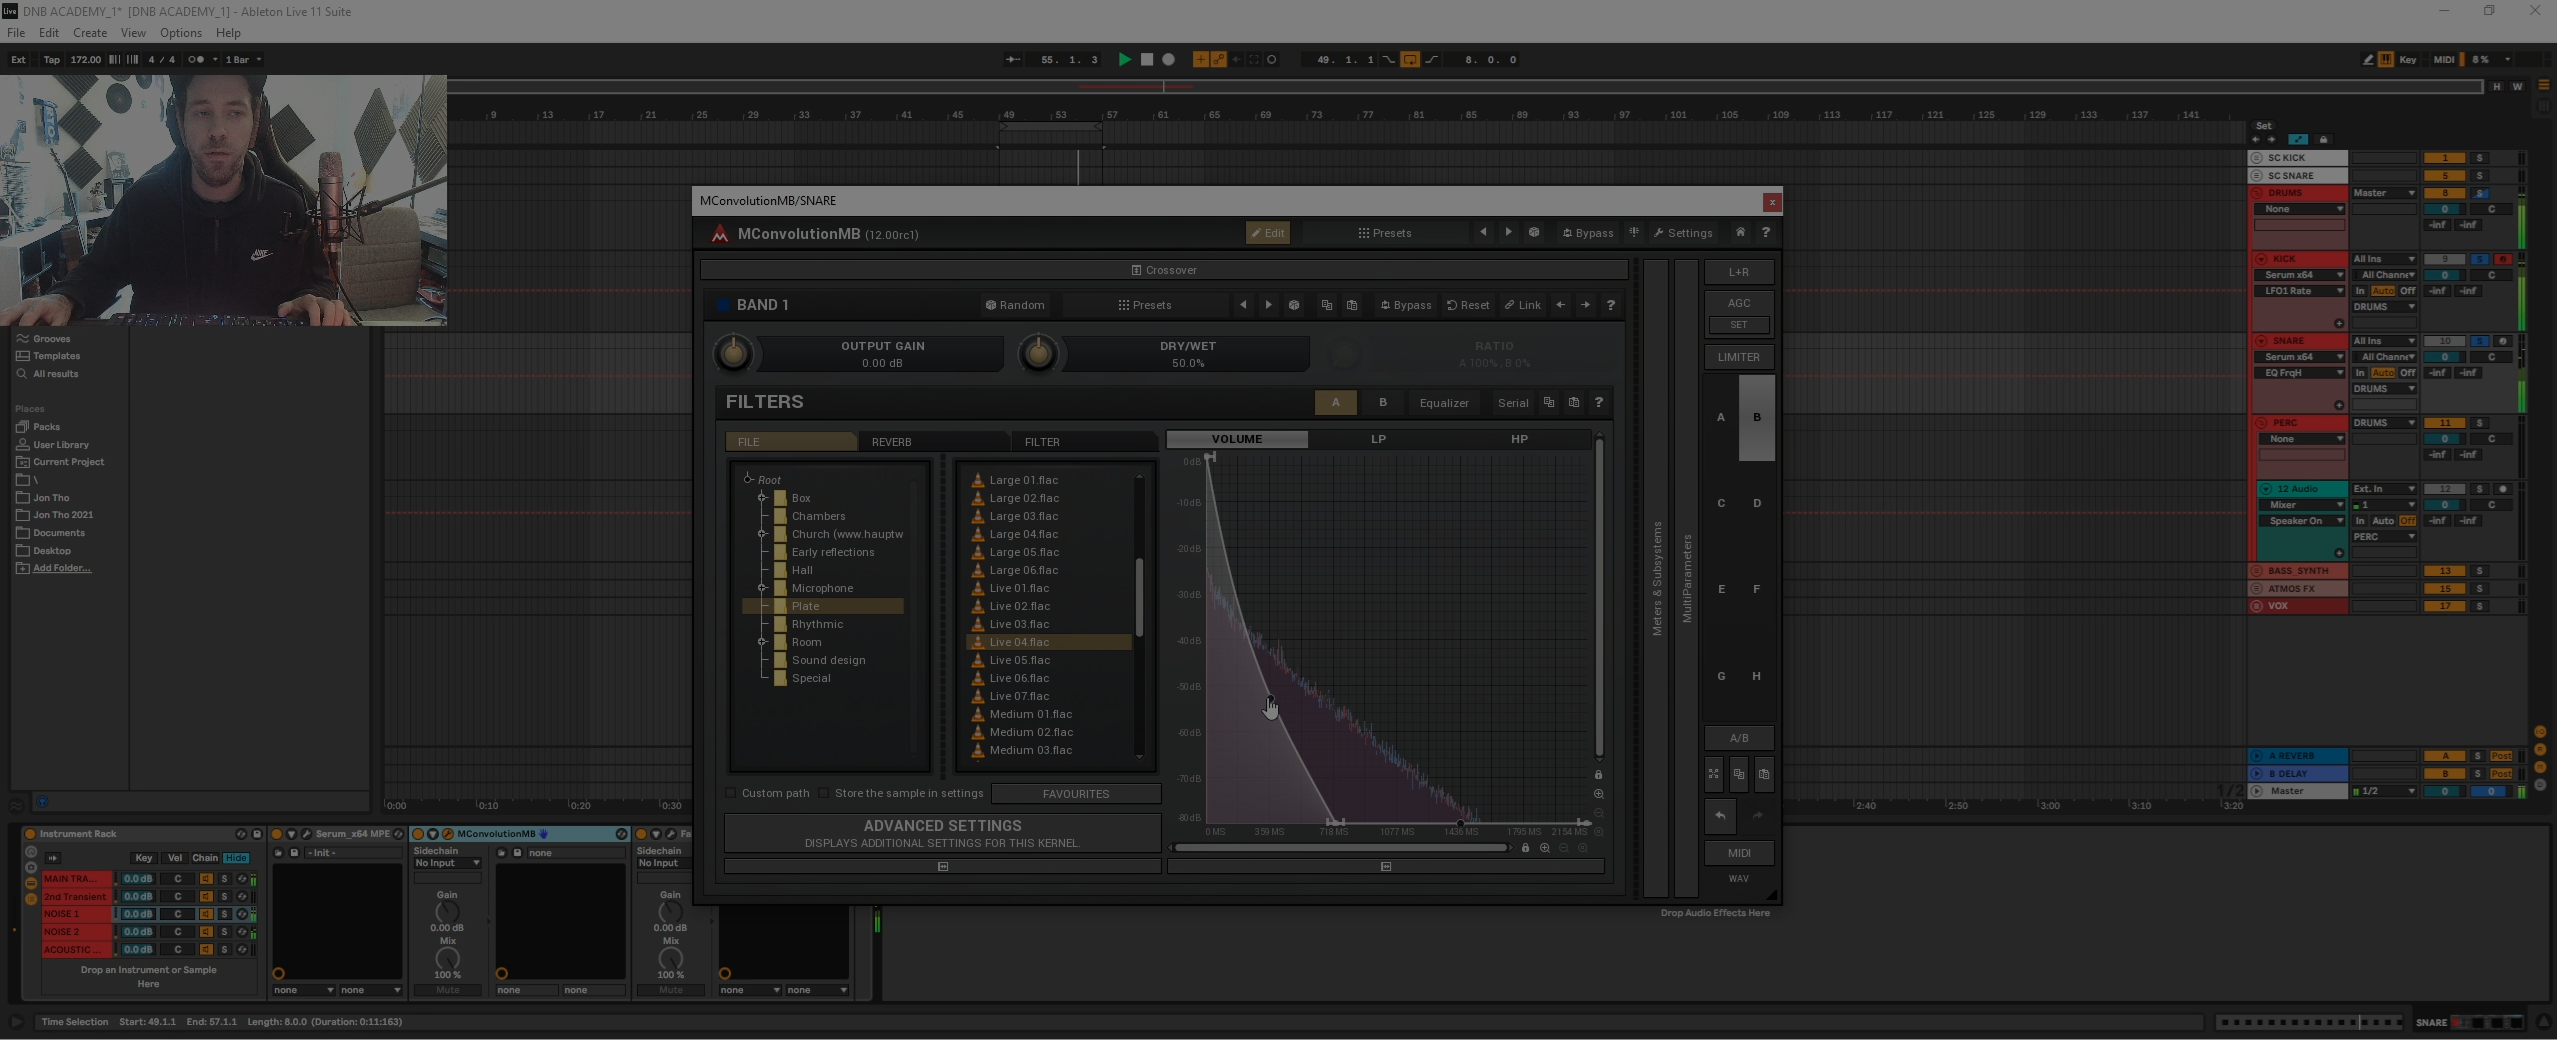Click the Band 1 paste icon
This screenshot has width=2557, height=1040.
(1352, 305)
